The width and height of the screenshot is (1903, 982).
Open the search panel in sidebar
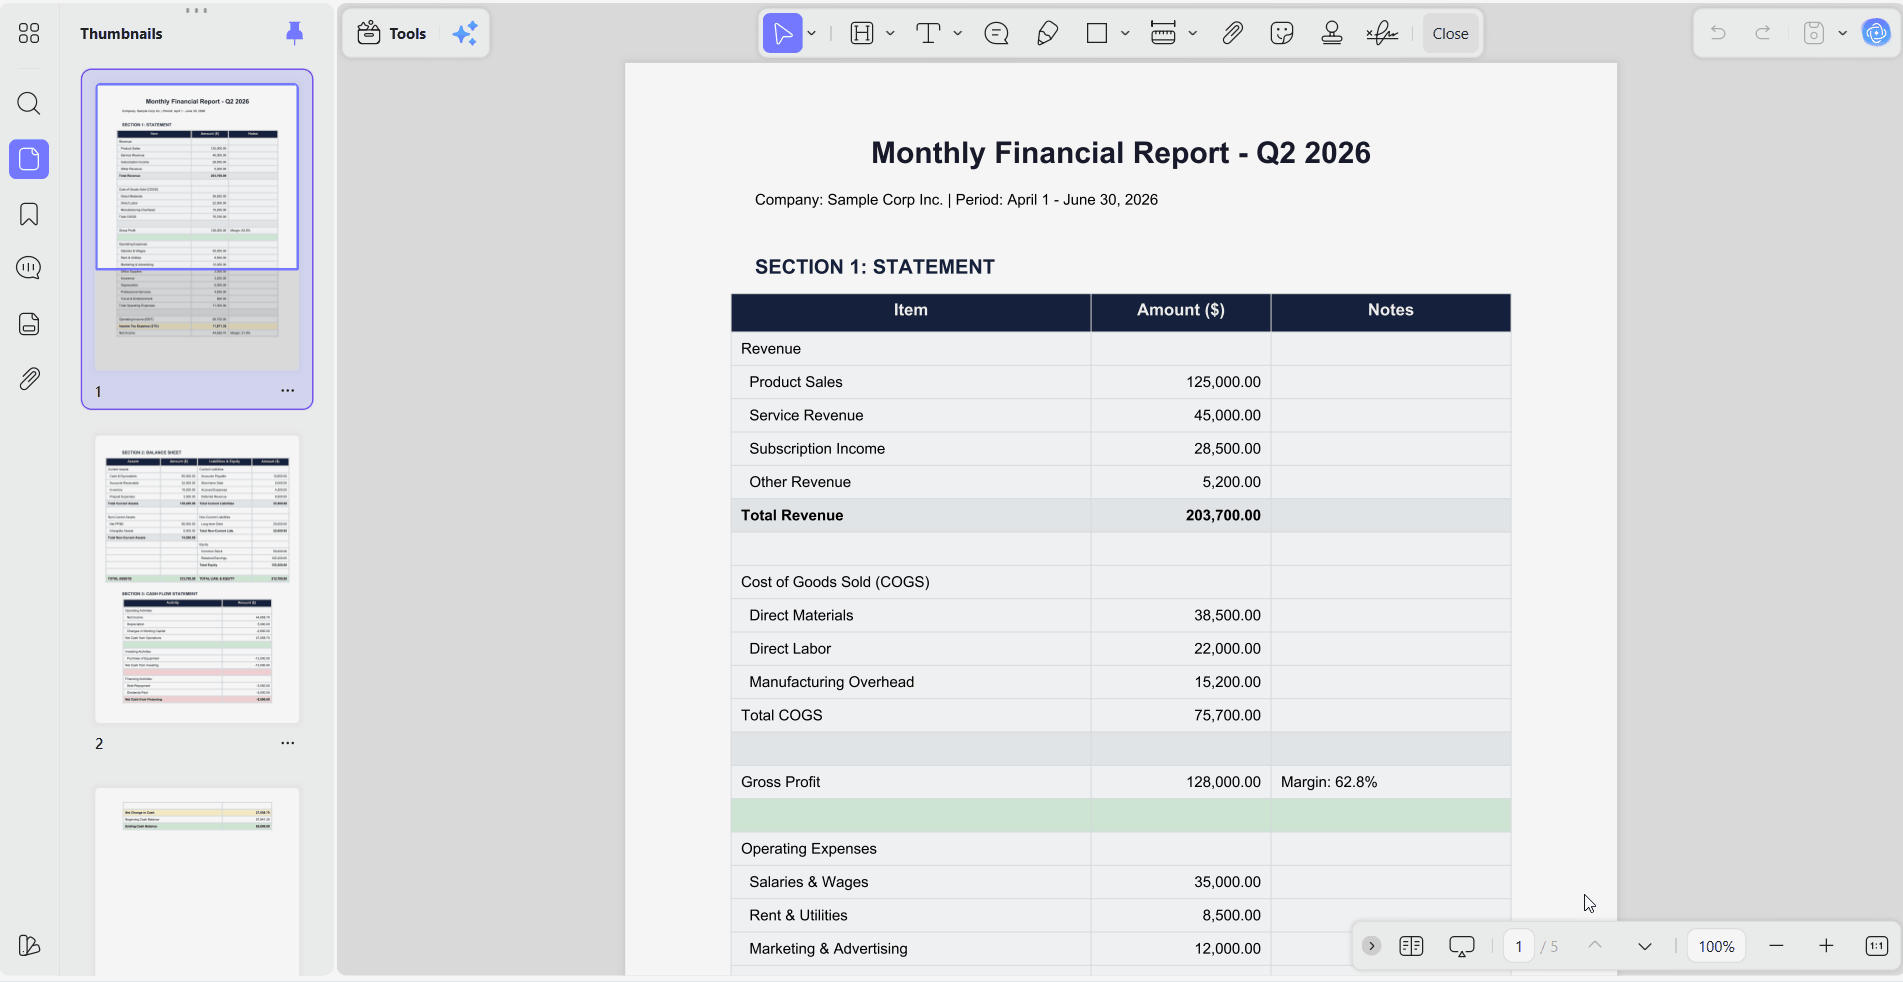[x=29, y=103]
